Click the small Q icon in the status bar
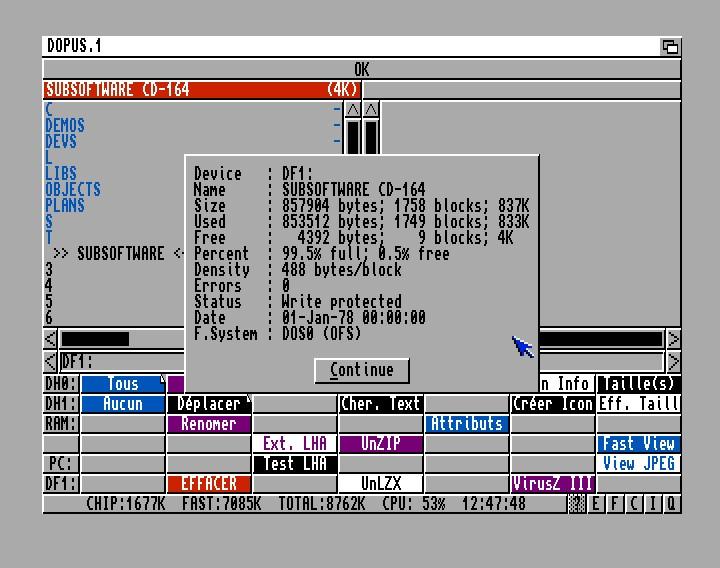 coord(671,504)
